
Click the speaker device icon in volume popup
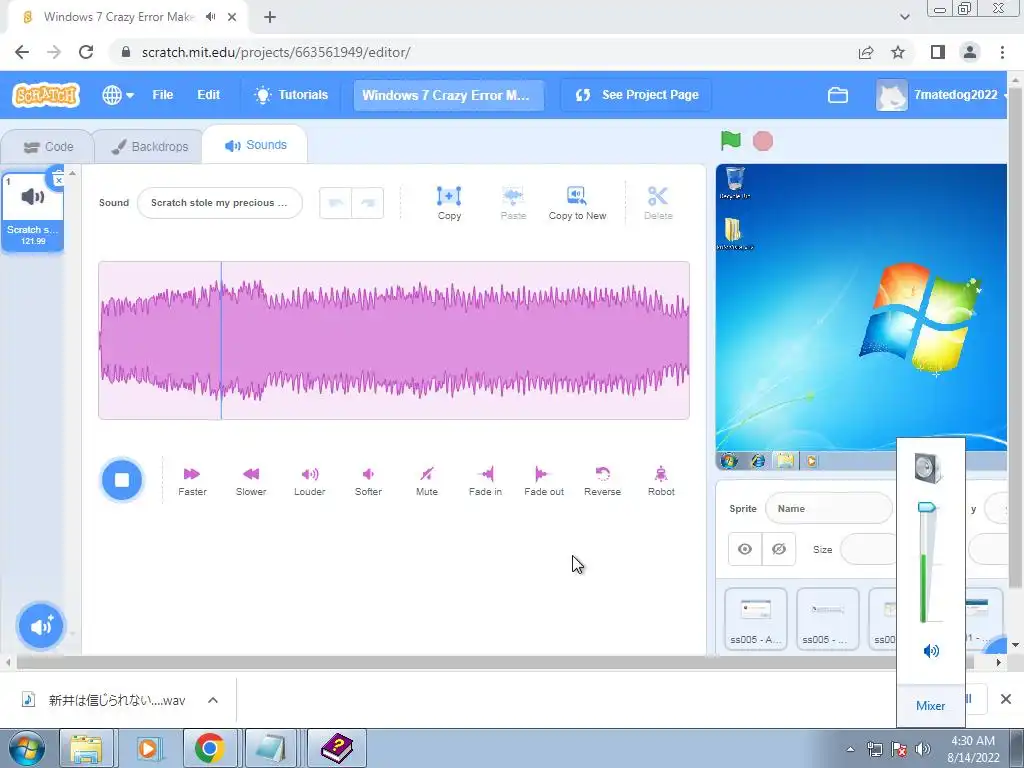tap(928, 468)
